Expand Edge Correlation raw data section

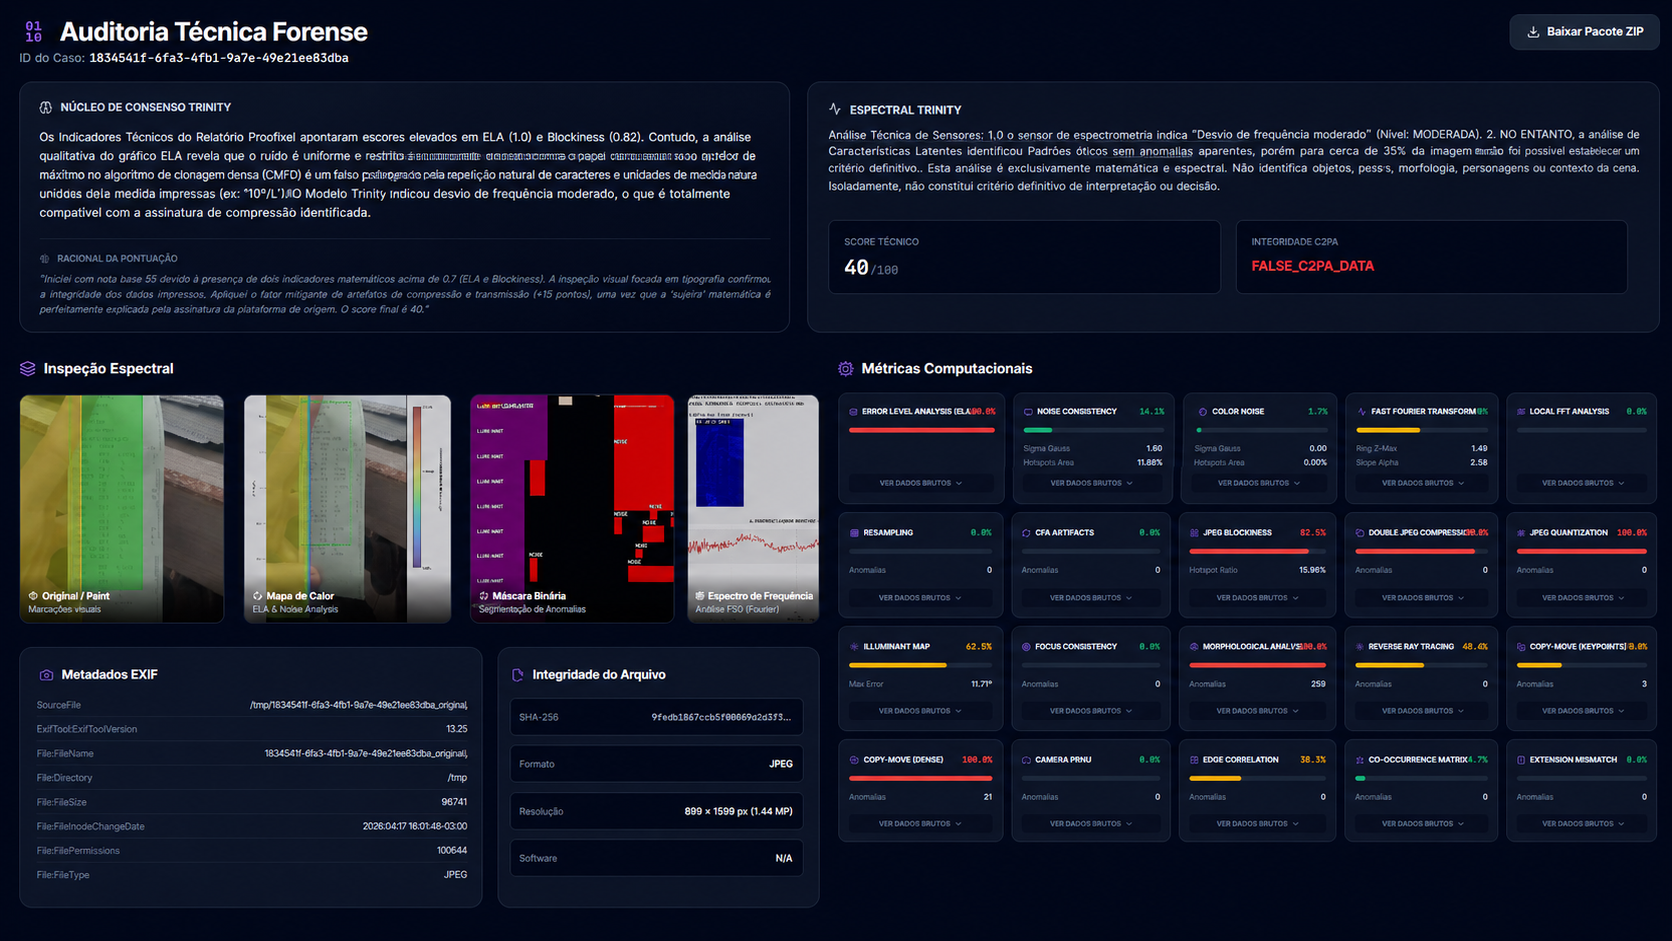1257,823
